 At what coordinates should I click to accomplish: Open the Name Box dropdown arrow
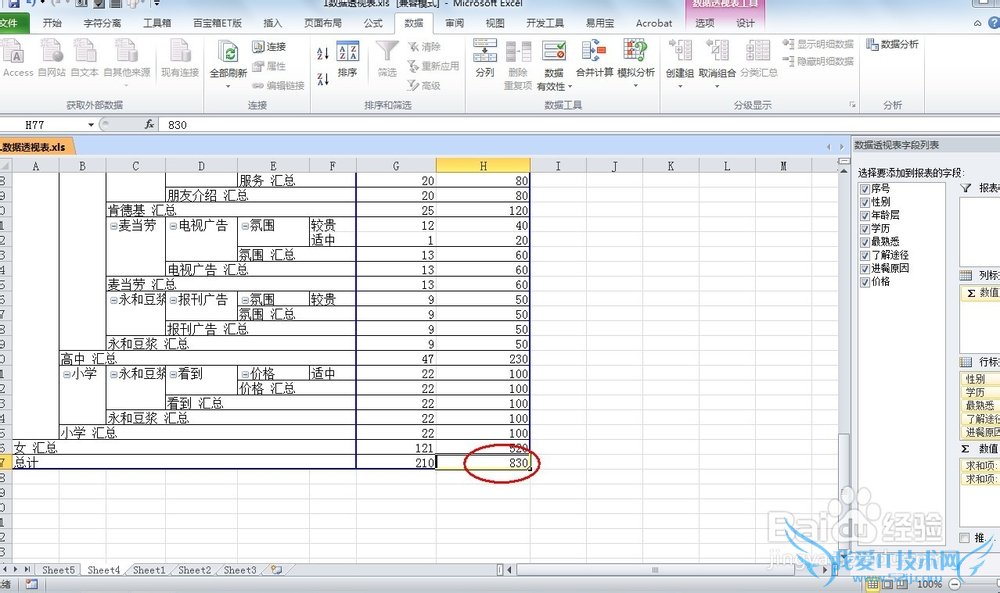coord(90,125)
